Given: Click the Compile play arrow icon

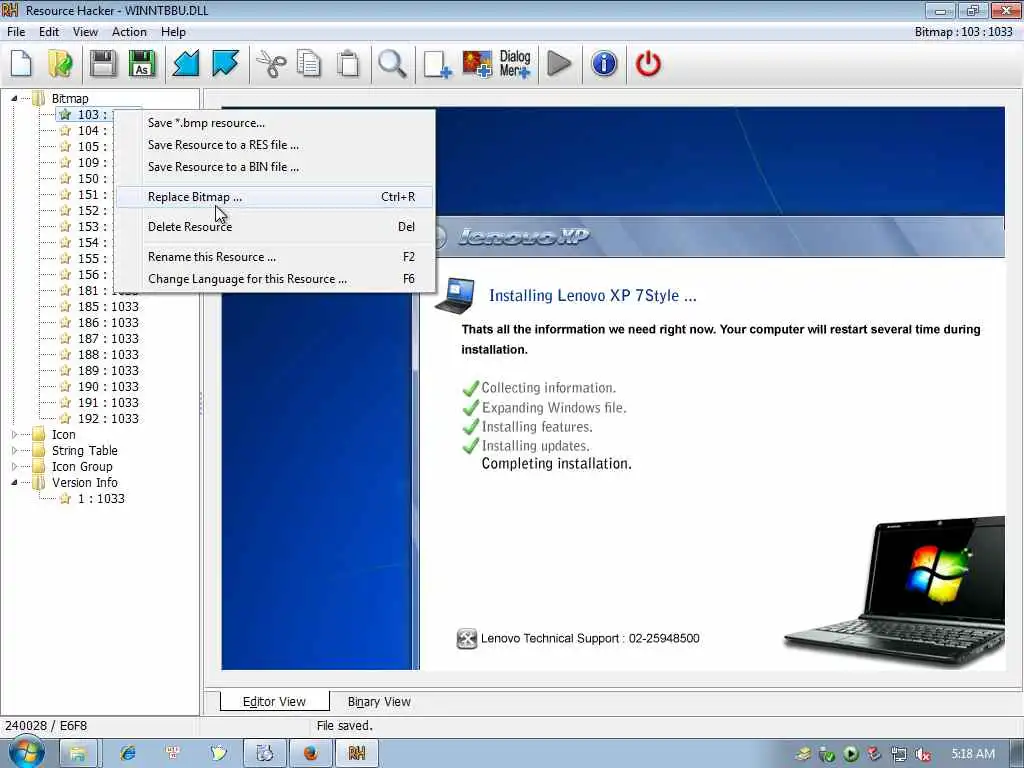Looking at the screenshot, I should (559, 64).
